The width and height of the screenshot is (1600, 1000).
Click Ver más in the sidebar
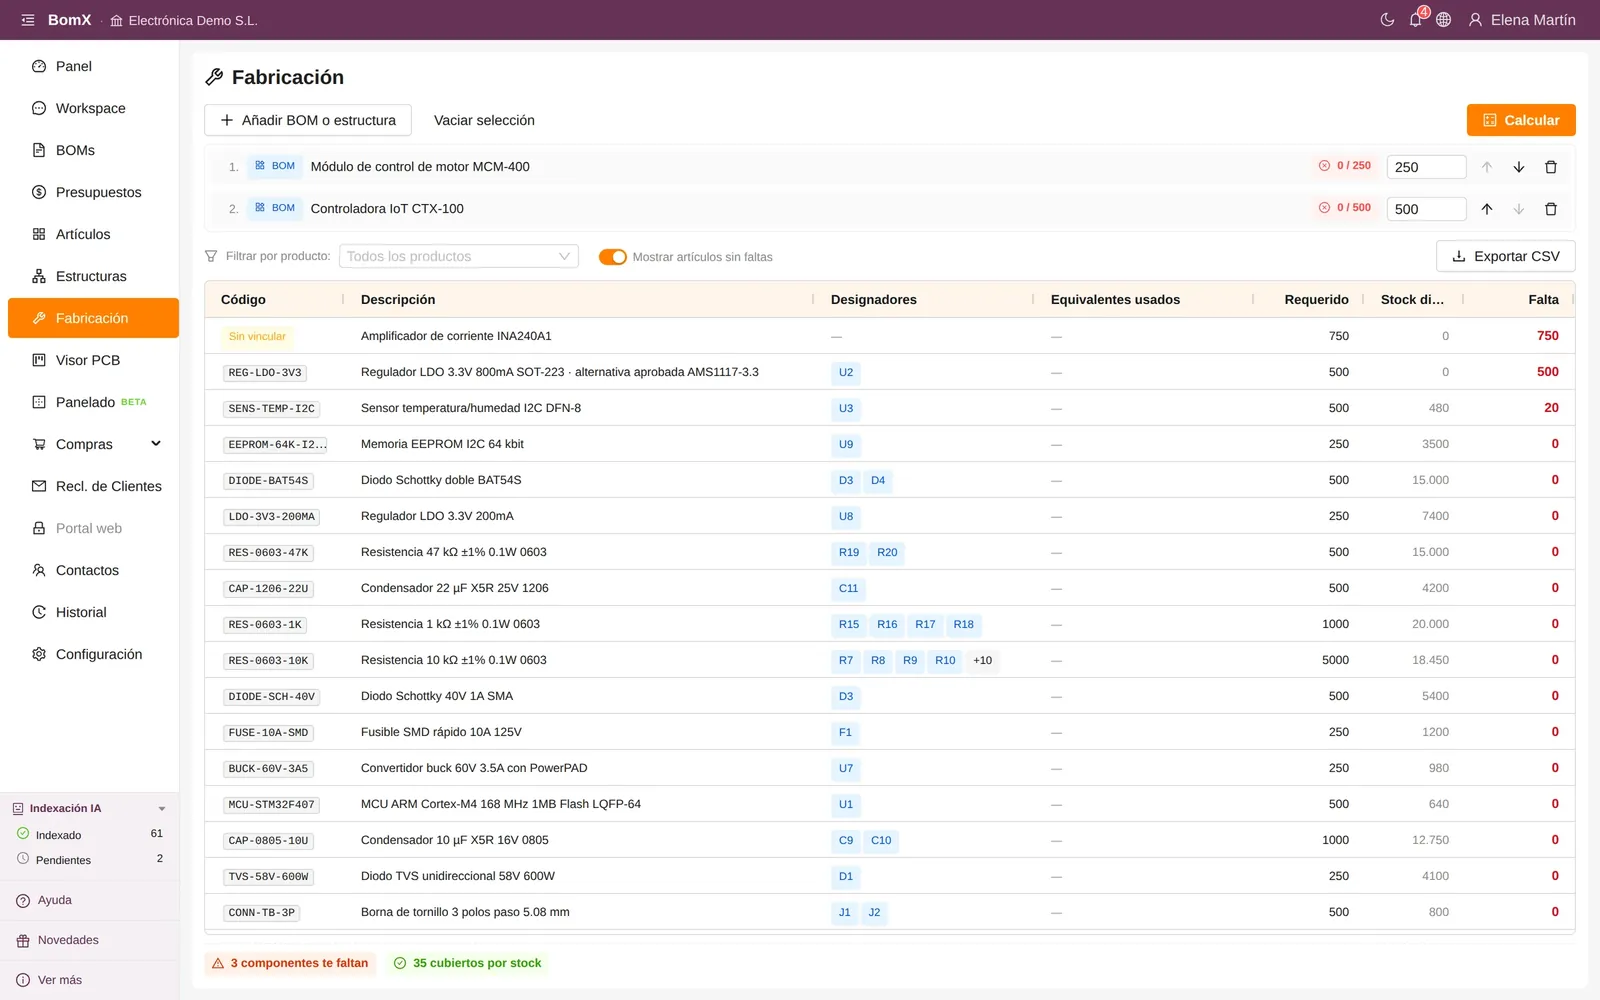[60, 980]
